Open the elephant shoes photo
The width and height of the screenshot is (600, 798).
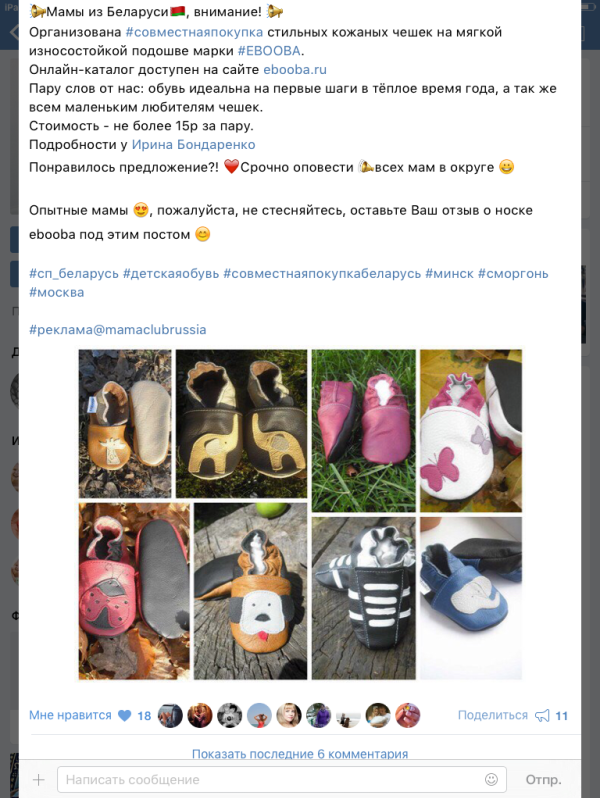[x=242, y=423]
